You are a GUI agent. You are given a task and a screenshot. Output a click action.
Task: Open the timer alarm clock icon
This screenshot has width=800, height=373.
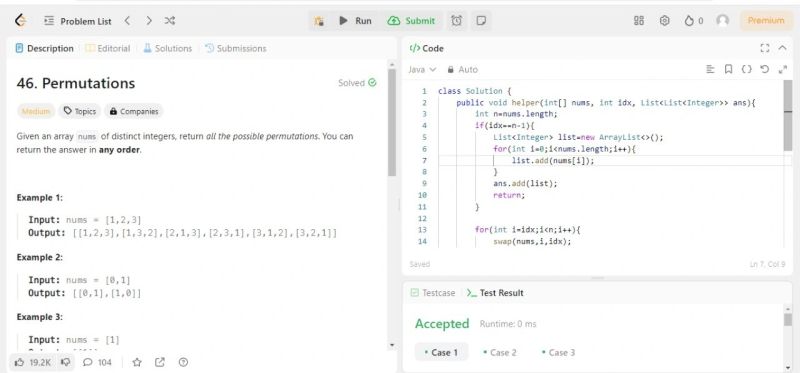(x=457, y=21)
